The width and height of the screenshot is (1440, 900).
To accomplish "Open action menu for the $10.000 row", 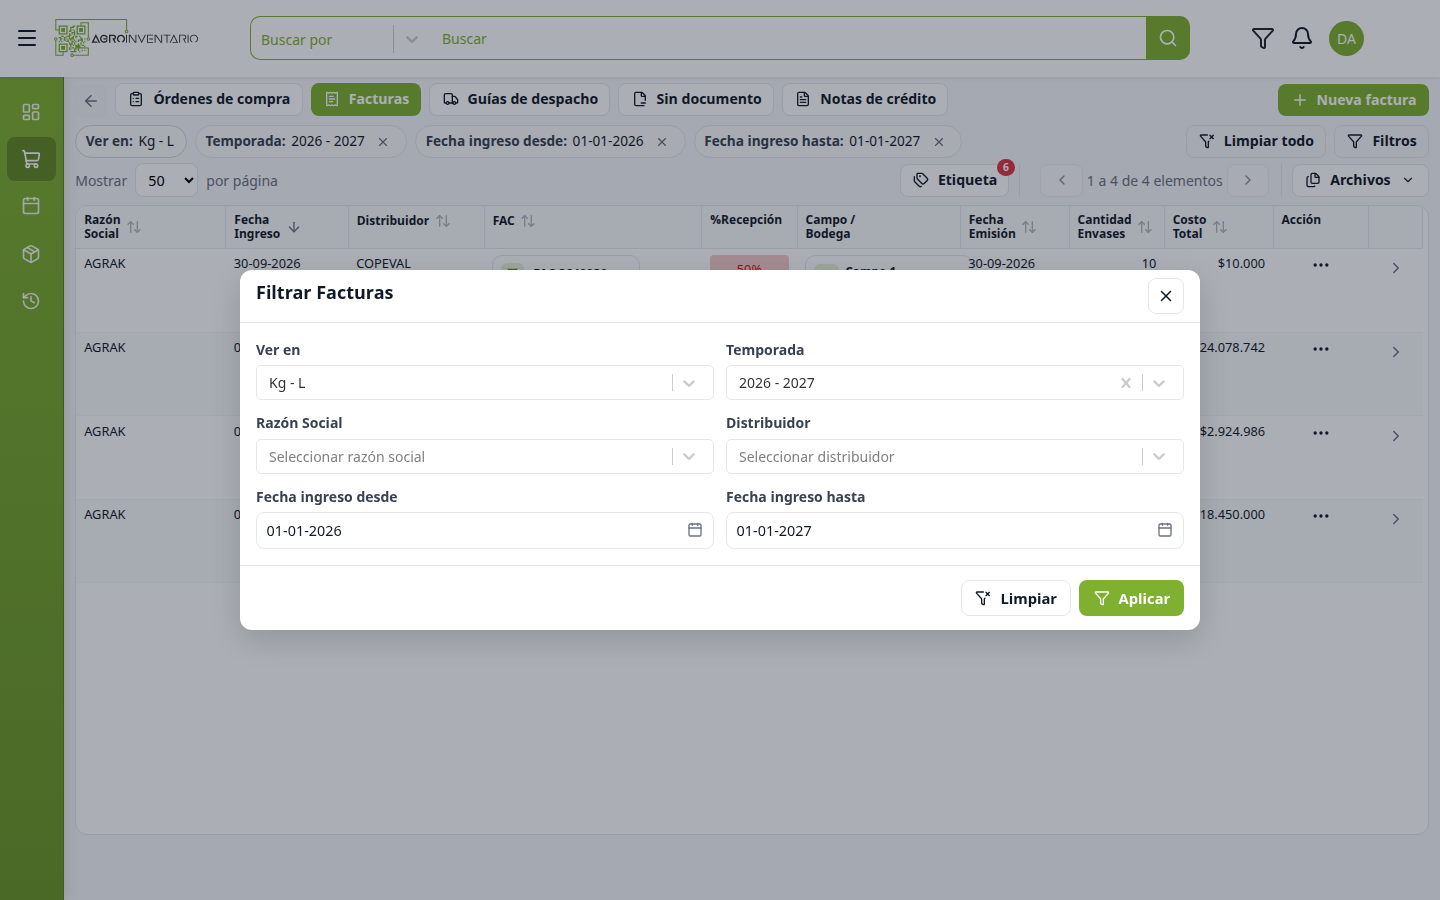I will (x=1321, y=265).
